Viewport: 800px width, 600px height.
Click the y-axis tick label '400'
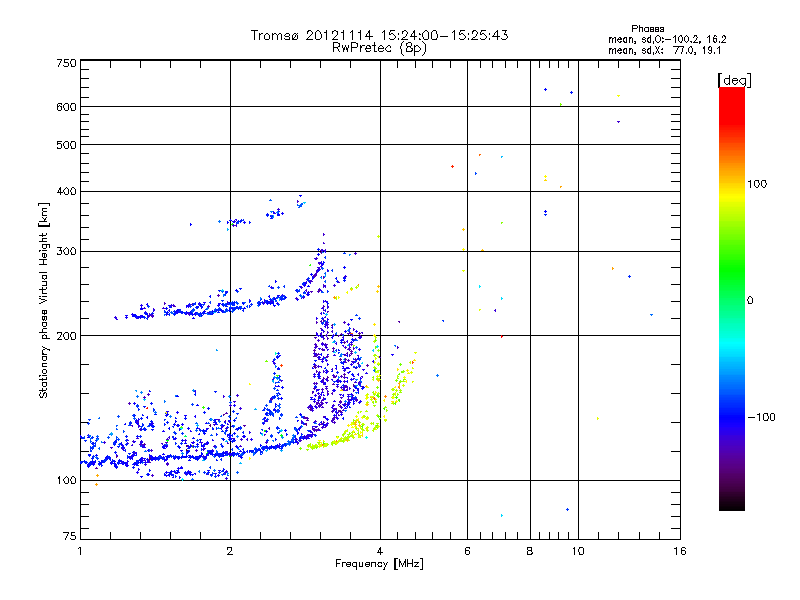pos(66,192)
